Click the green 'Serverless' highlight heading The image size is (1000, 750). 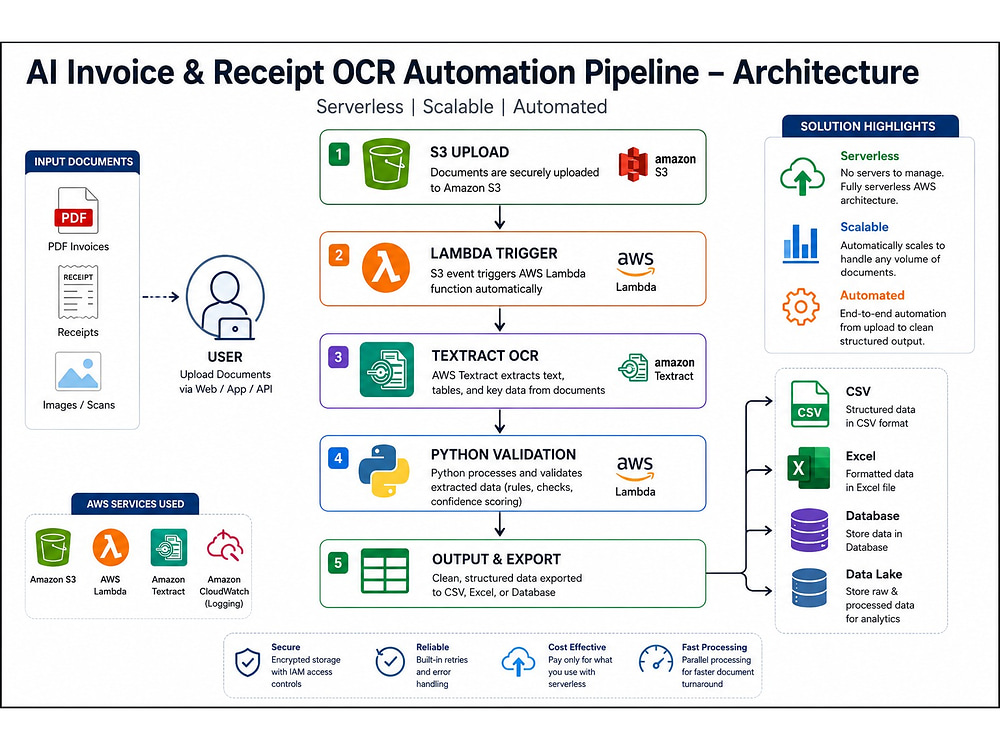click(x=869, y=156)
